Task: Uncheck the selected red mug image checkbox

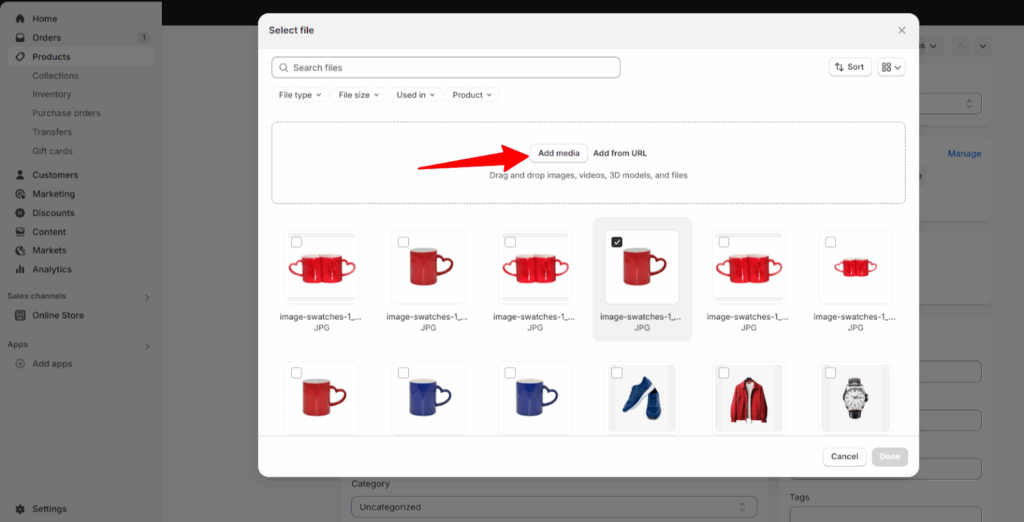Action: tap(617, 242)
